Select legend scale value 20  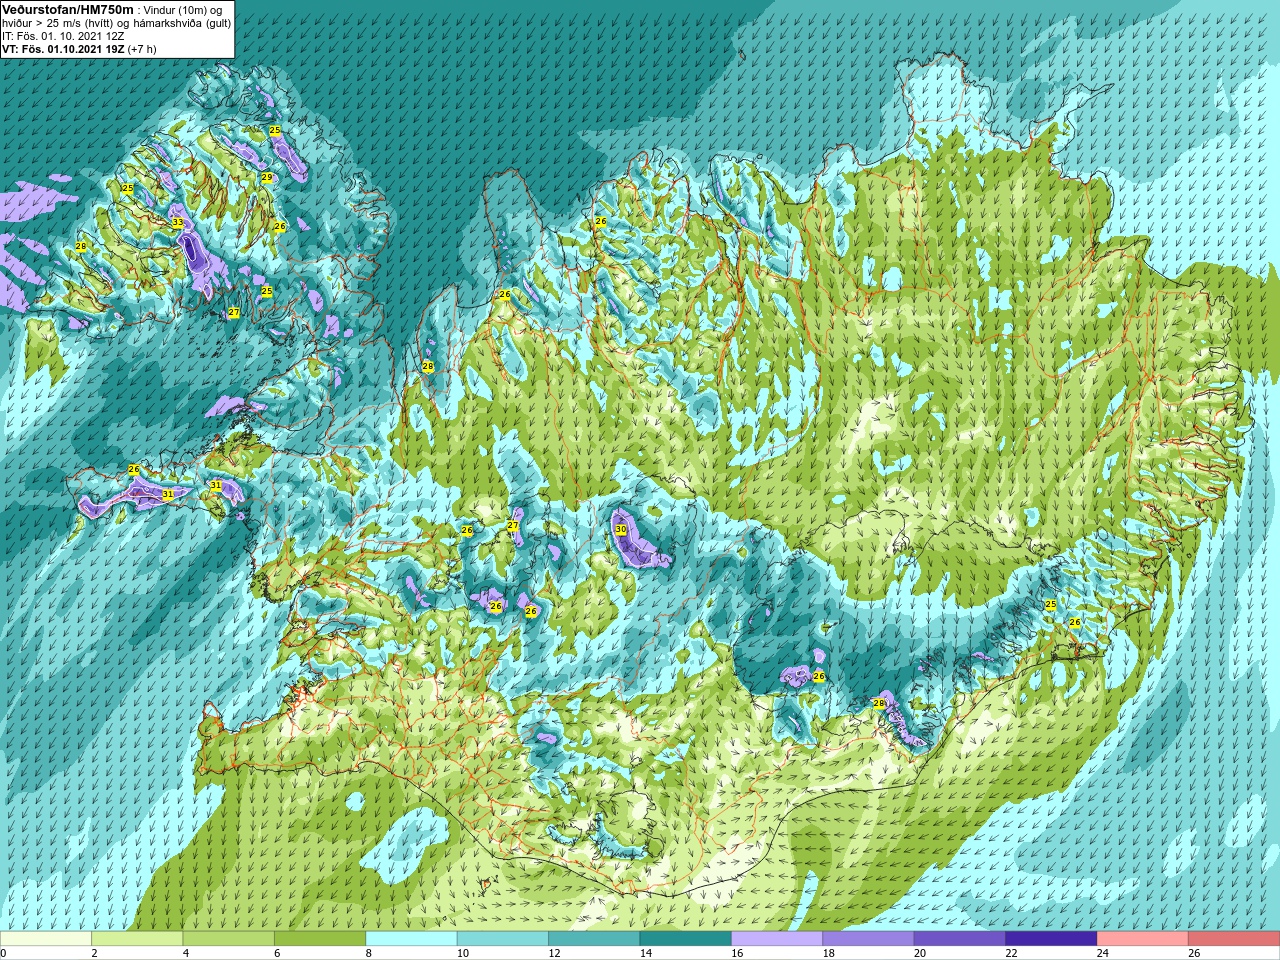918,953
